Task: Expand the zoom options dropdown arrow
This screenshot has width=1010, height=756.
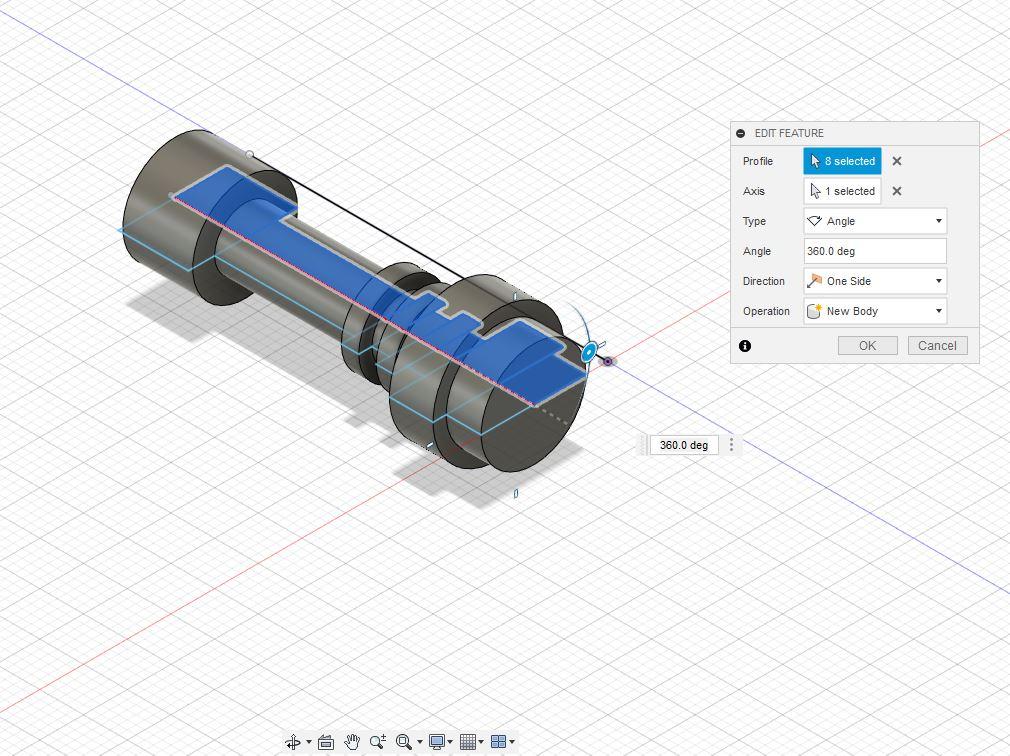Action: pos(419,742)
